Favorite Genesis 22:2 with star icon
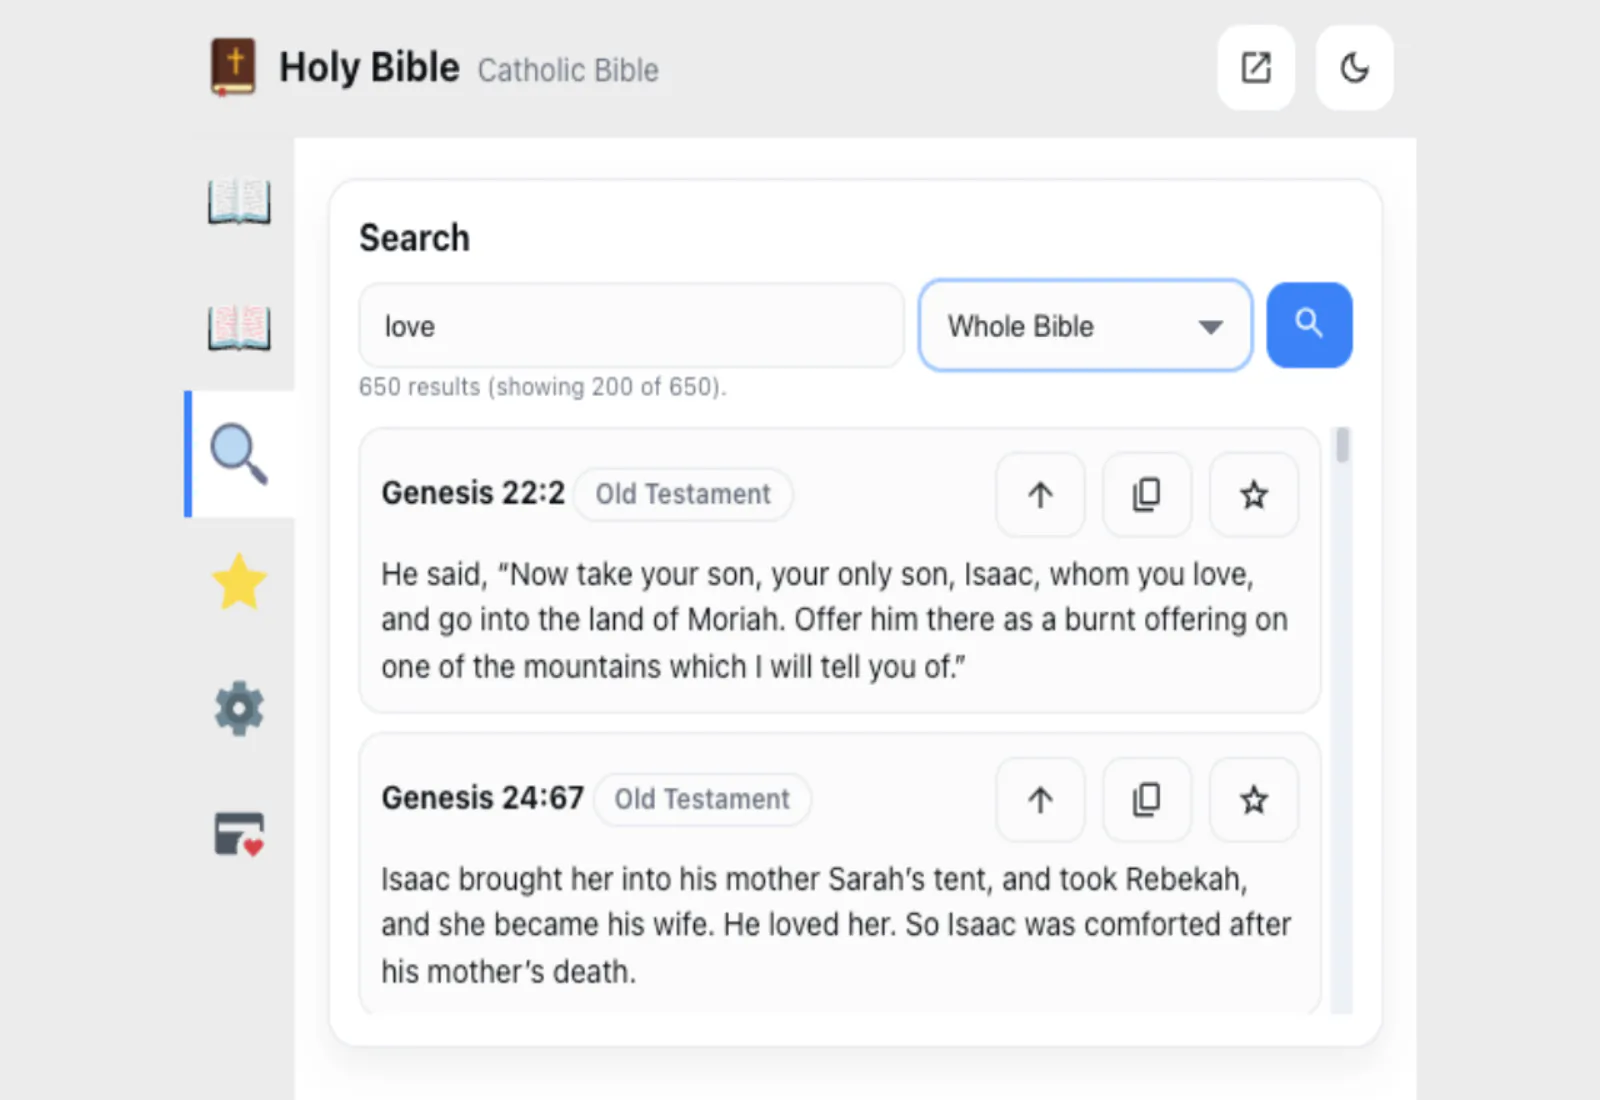The width and height of the screenshot is (1600, 1100). coord(1253,495)
